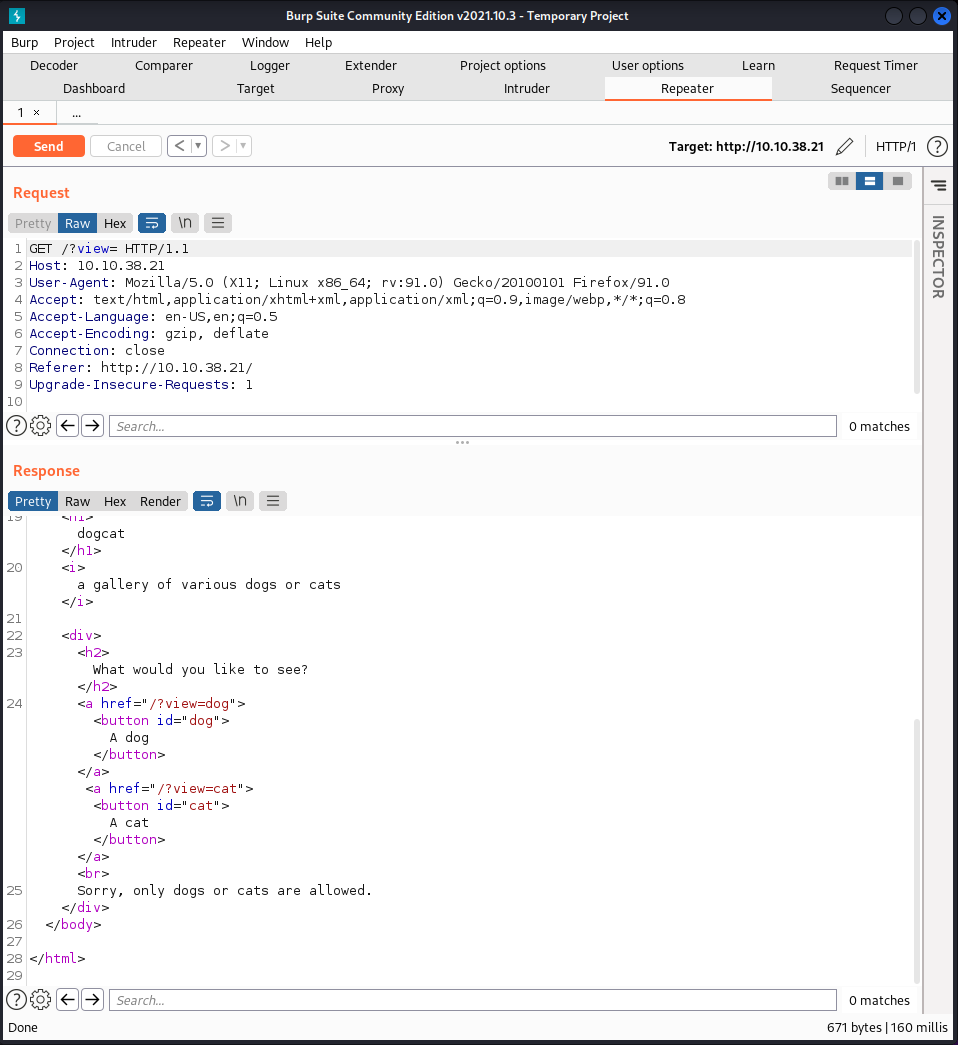The image size is (958, 1045).
Task: Open Request search help icon
Action: [x=17, y=425]
